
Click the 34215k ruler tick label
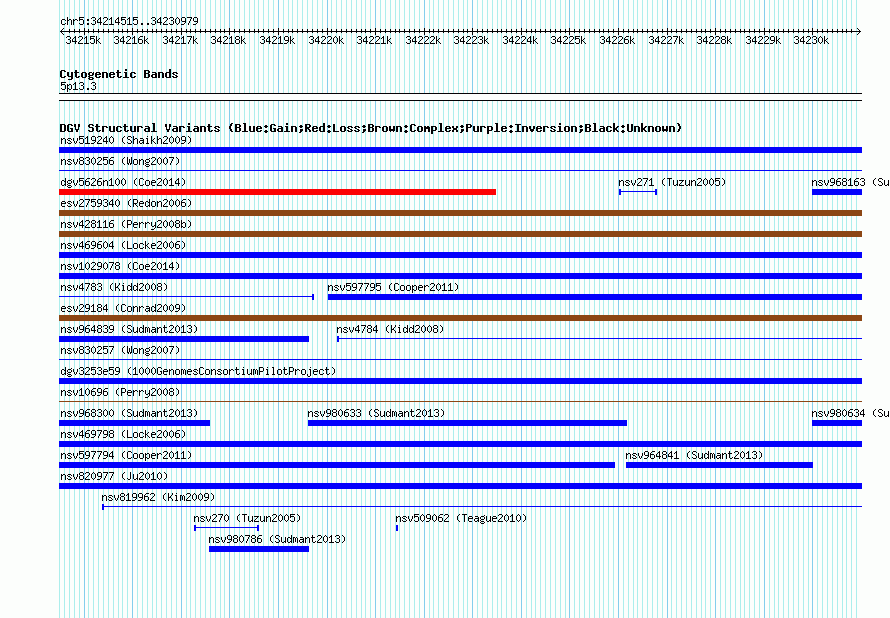pos(83,40)
